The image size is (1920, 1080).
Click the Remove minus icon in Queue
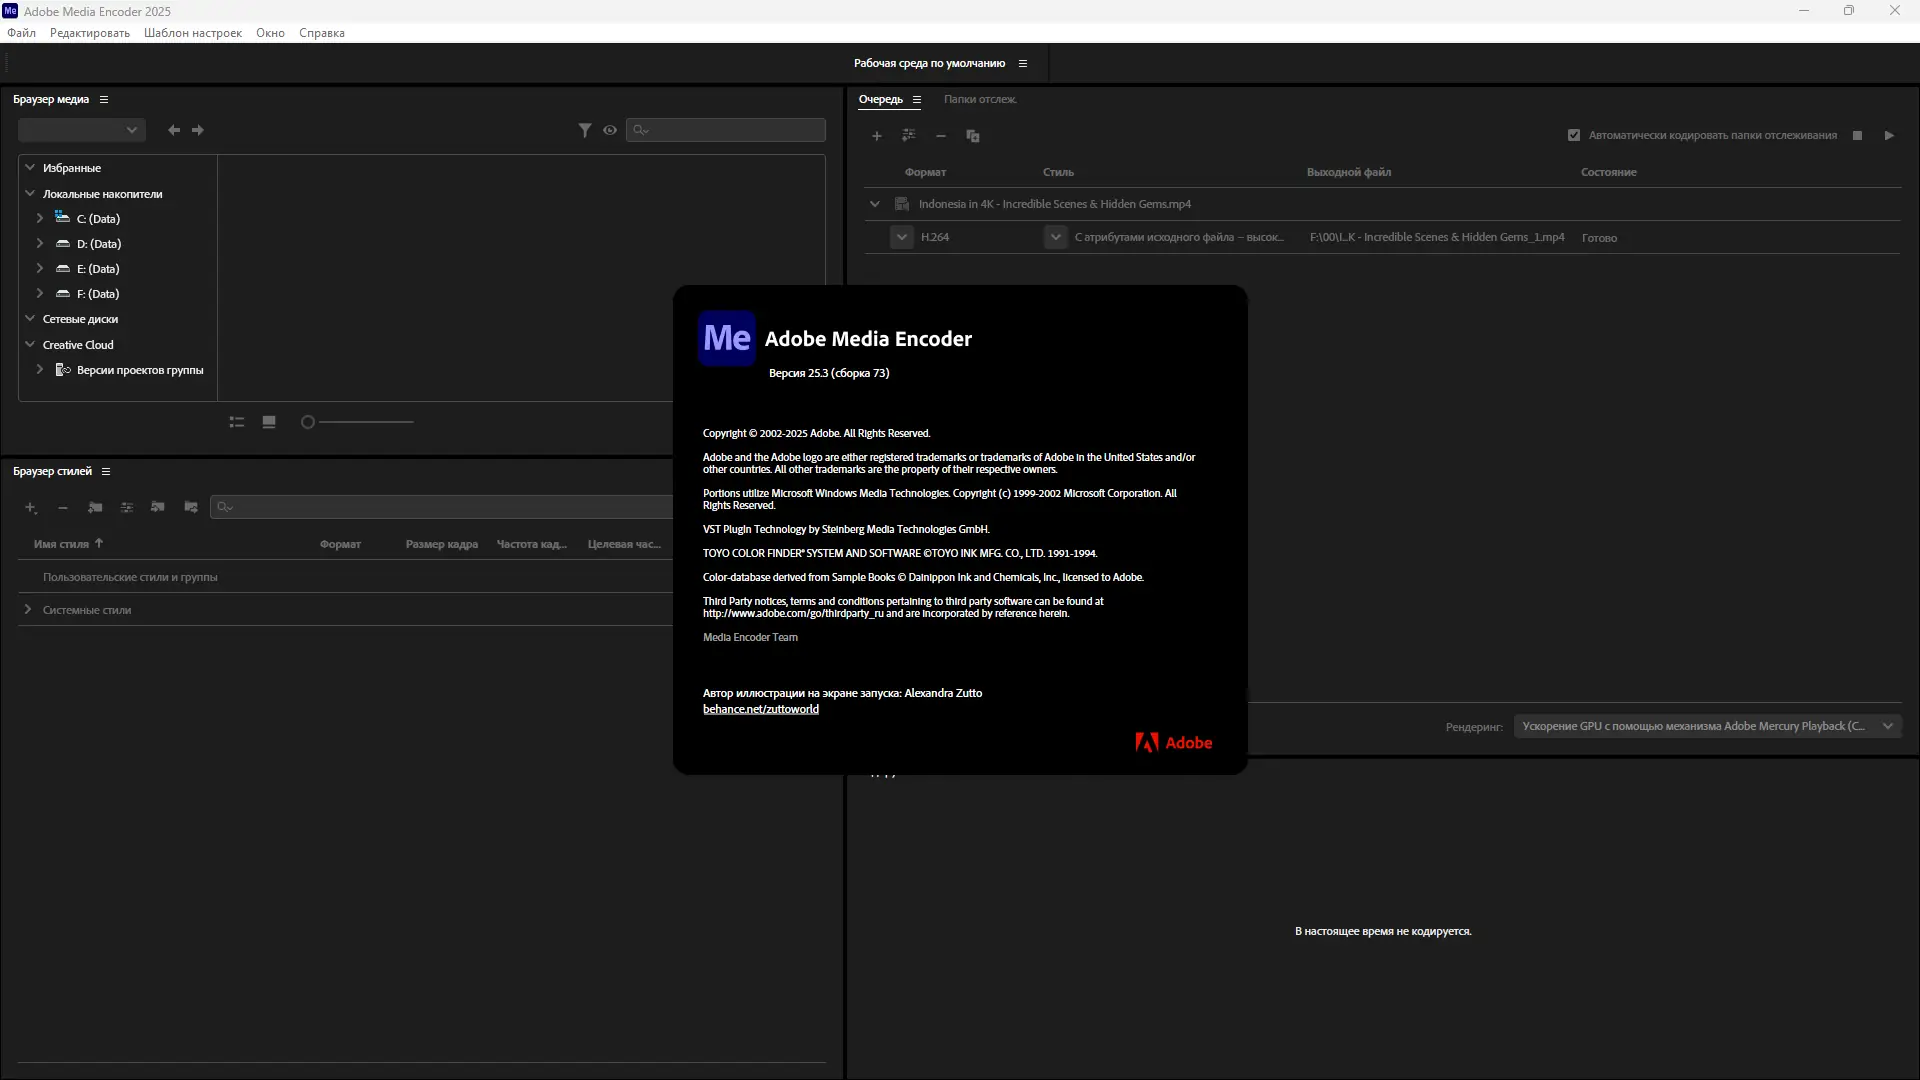coord(941,136)
